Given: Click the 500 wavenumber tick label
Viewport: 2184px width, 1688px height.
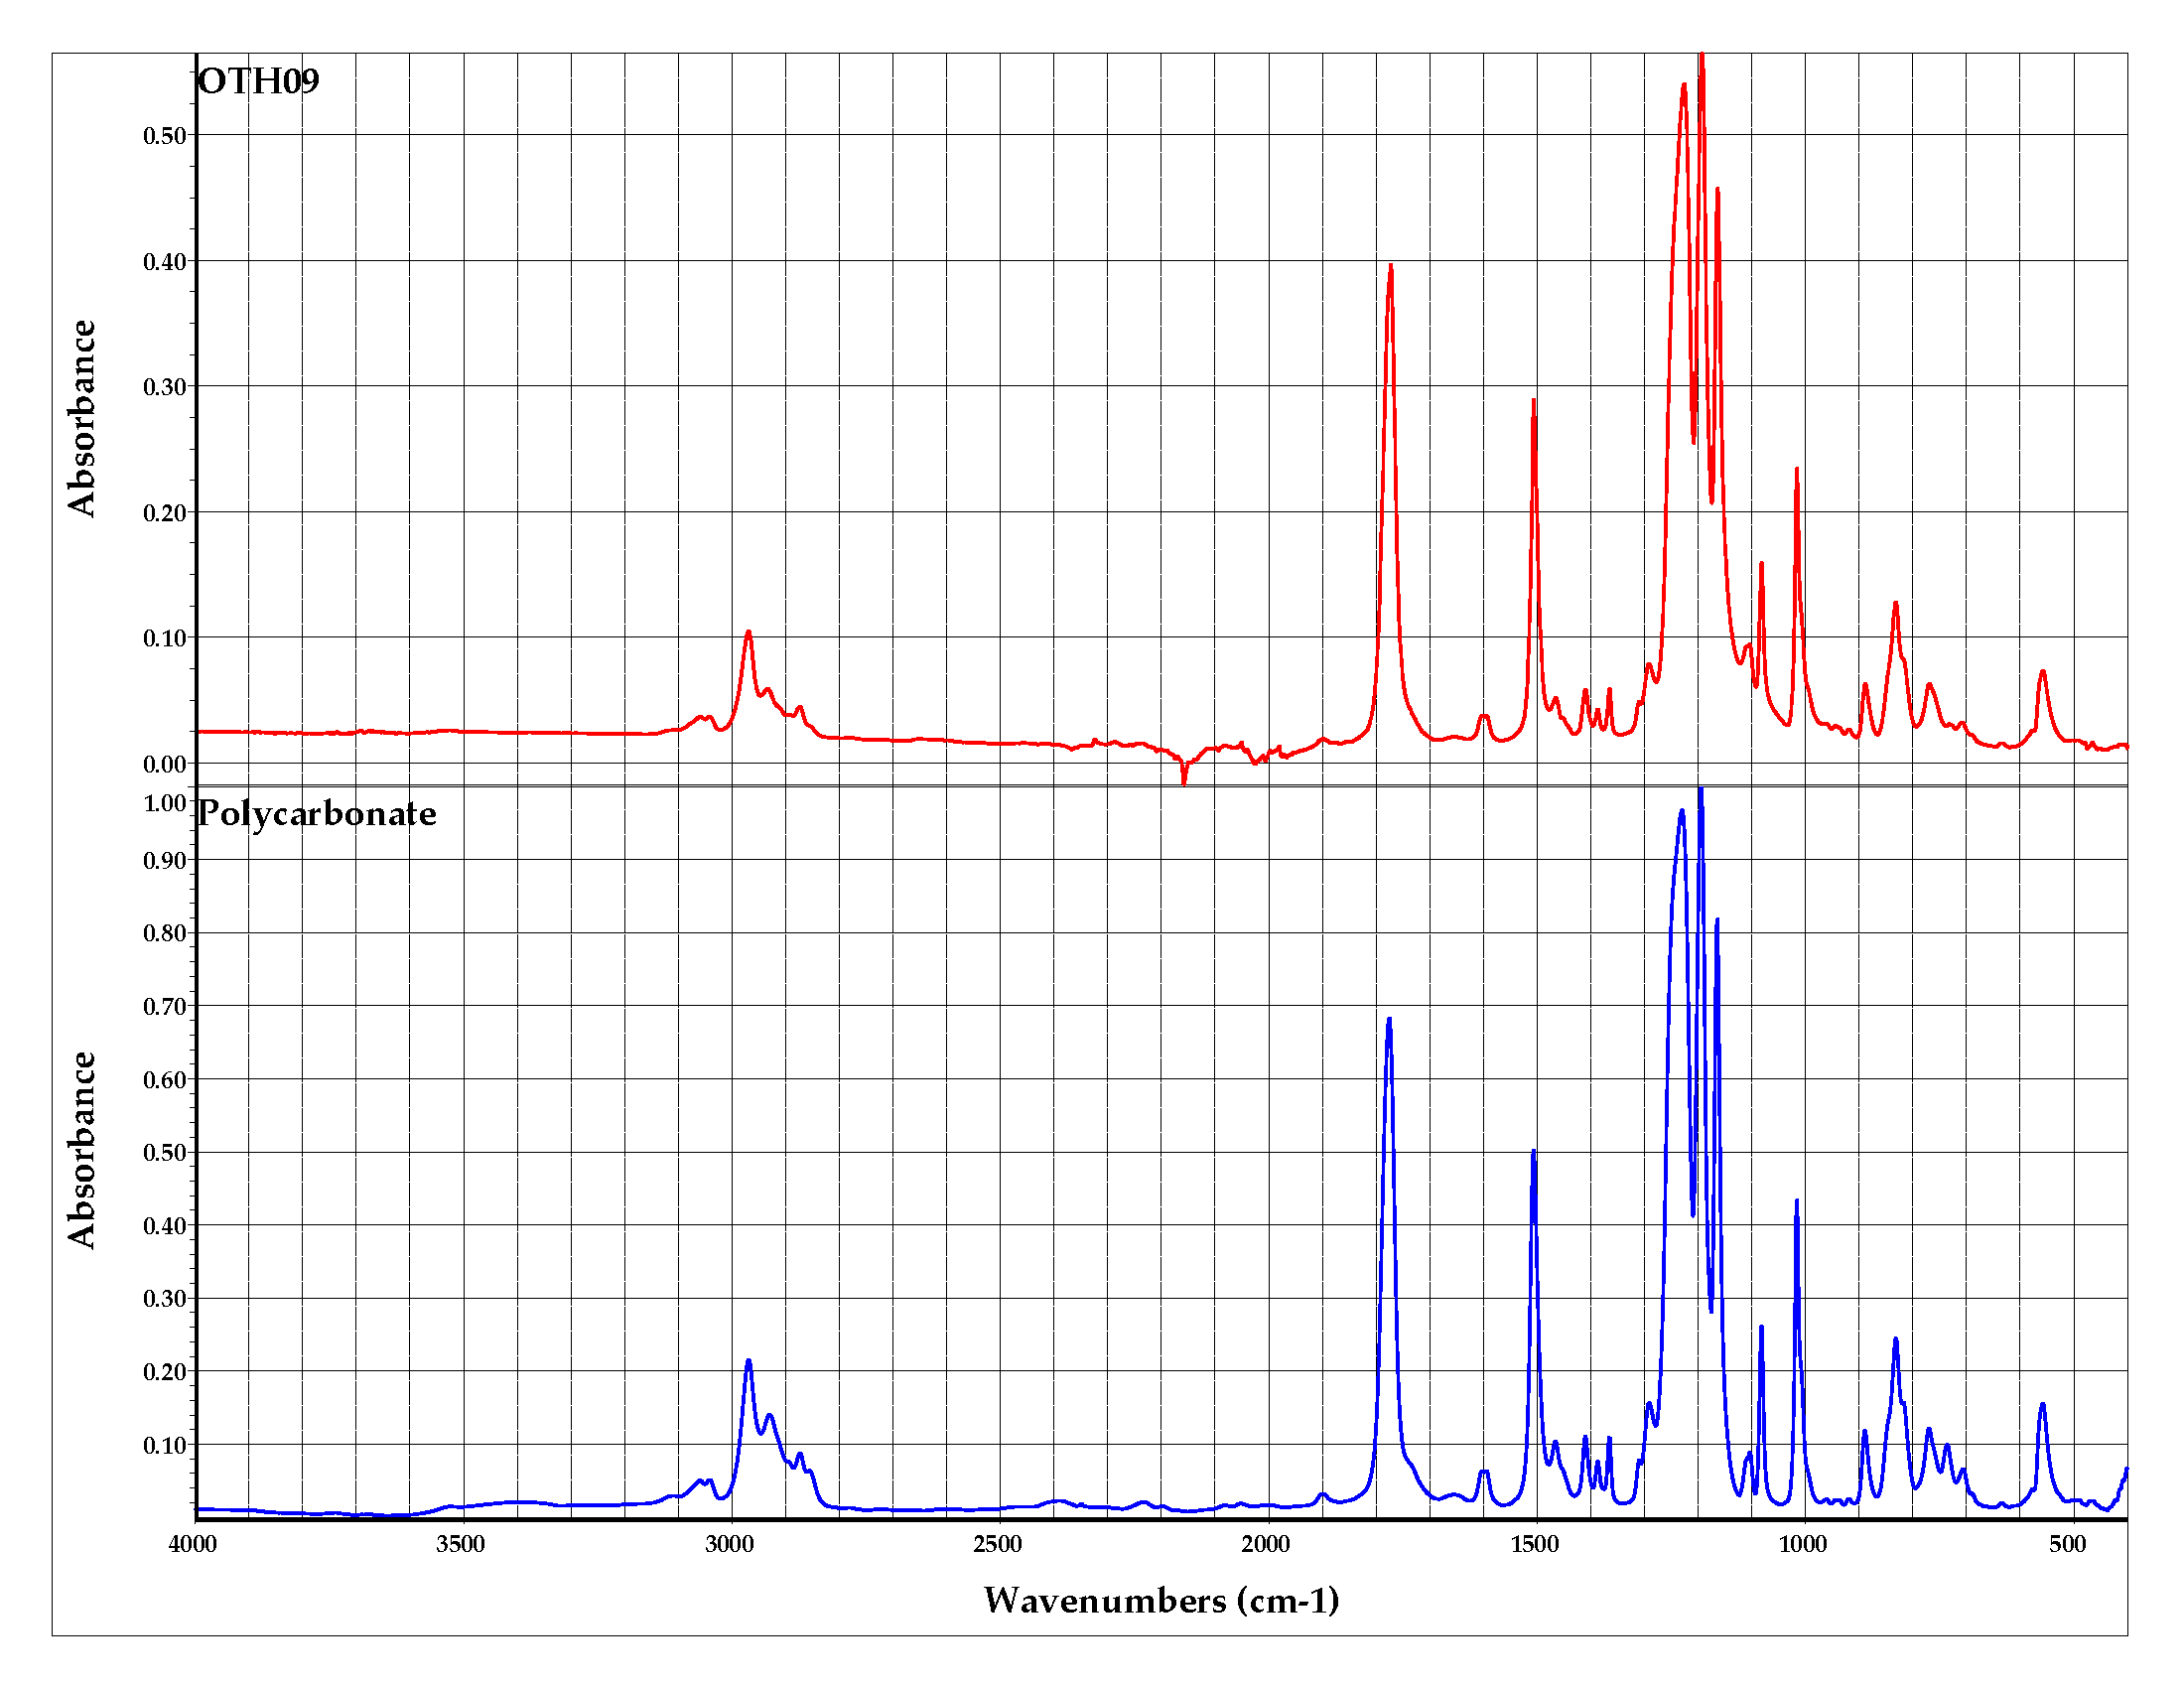Looking at the screenshot, I should 2068,1545.
